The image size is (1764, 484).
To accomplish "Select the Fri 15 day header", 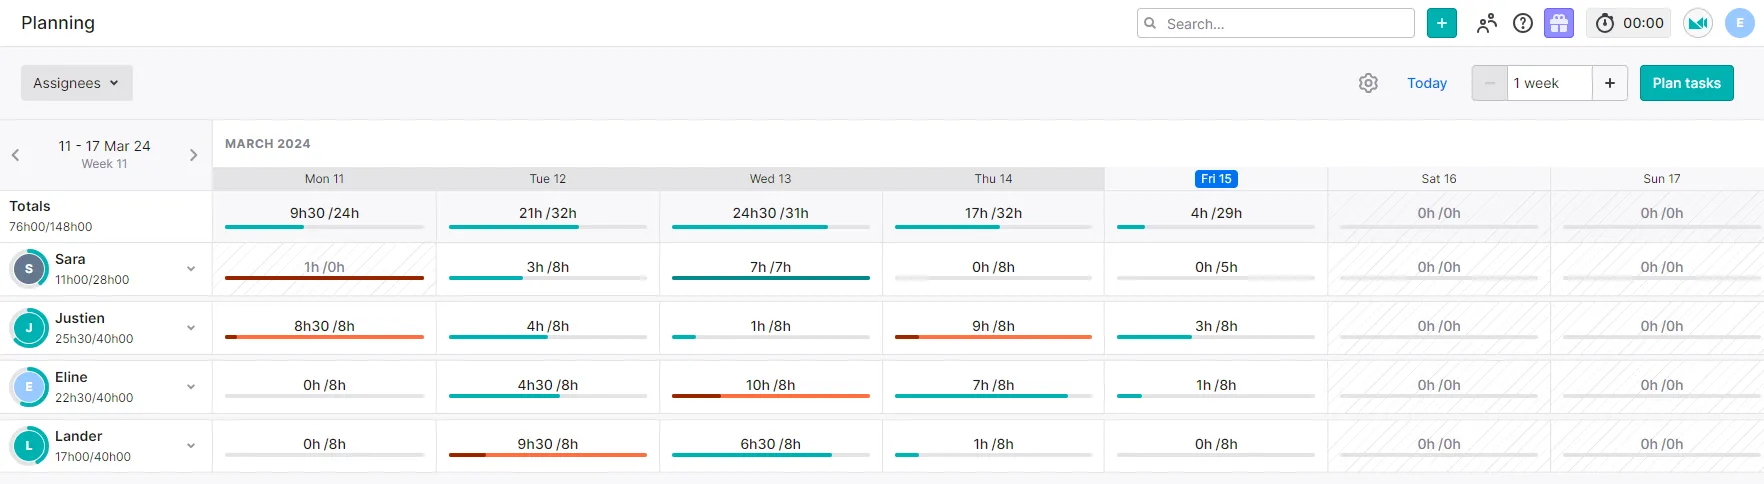I will tap(1216, 179).
